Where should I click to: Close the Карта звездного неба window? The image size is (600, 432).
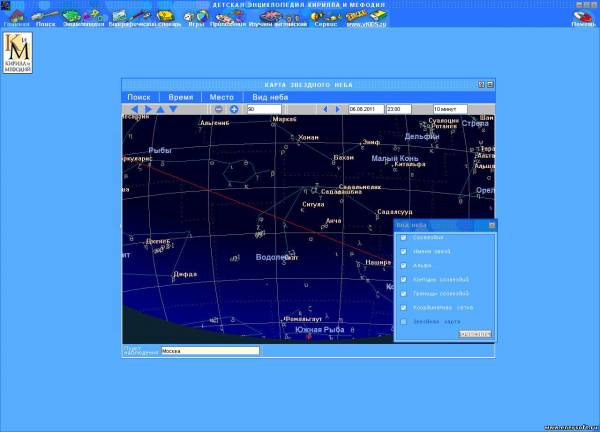click(490, 85)
